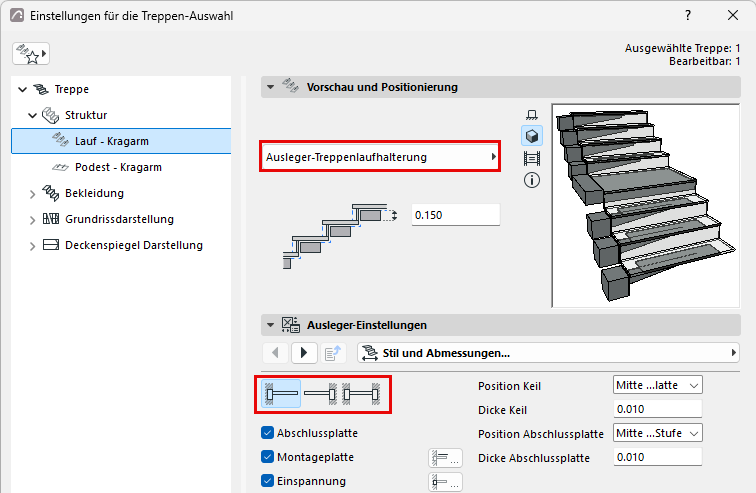Select both-sides cantilever support option
This screenshot has width=756, height=493.
point(361,394)
